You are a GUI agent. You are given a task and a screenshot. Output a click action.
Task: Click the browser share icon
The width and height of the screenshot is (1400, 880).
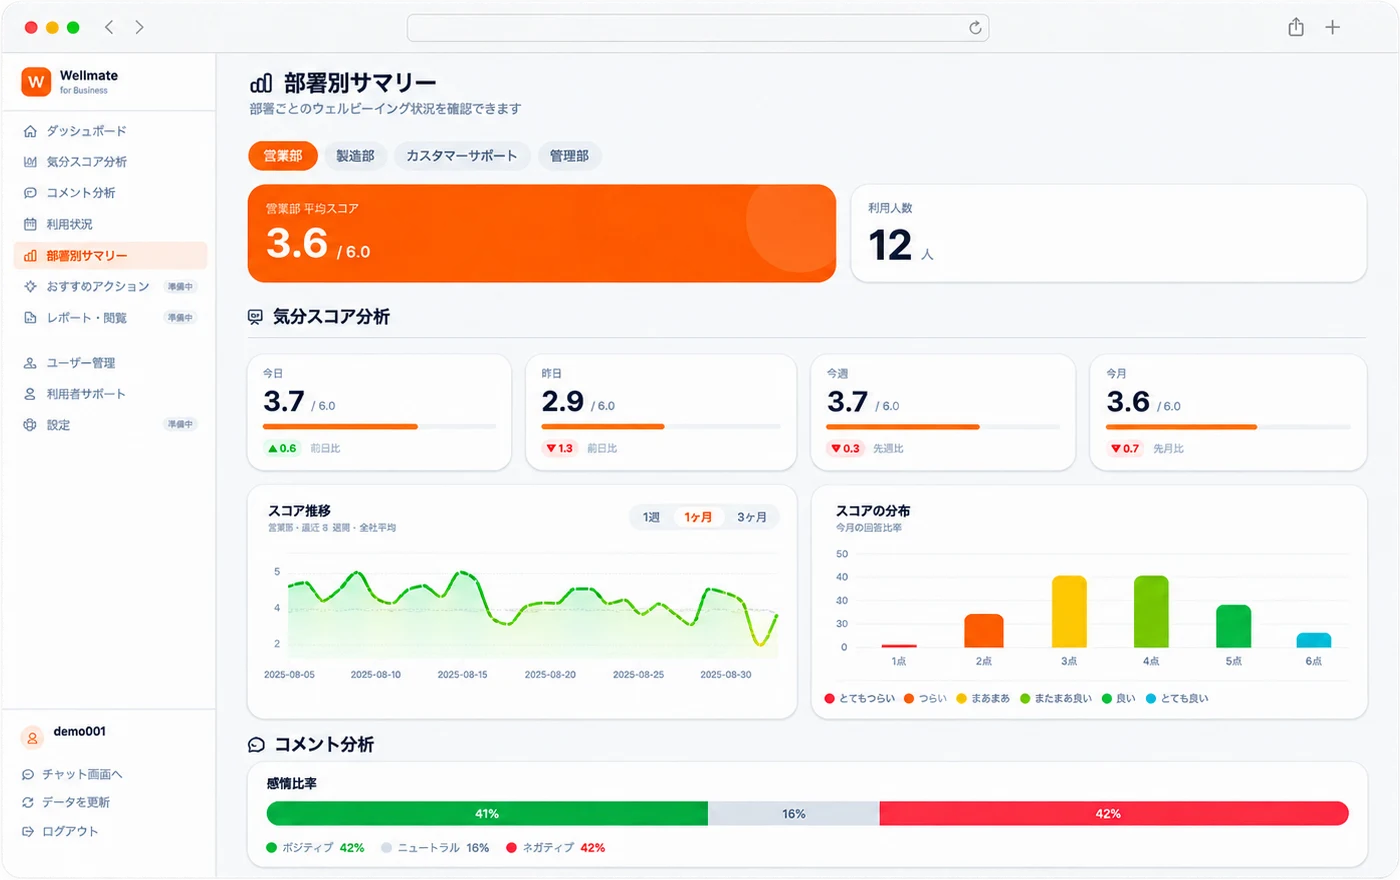pyautogui.click(x=1296, y=27)
